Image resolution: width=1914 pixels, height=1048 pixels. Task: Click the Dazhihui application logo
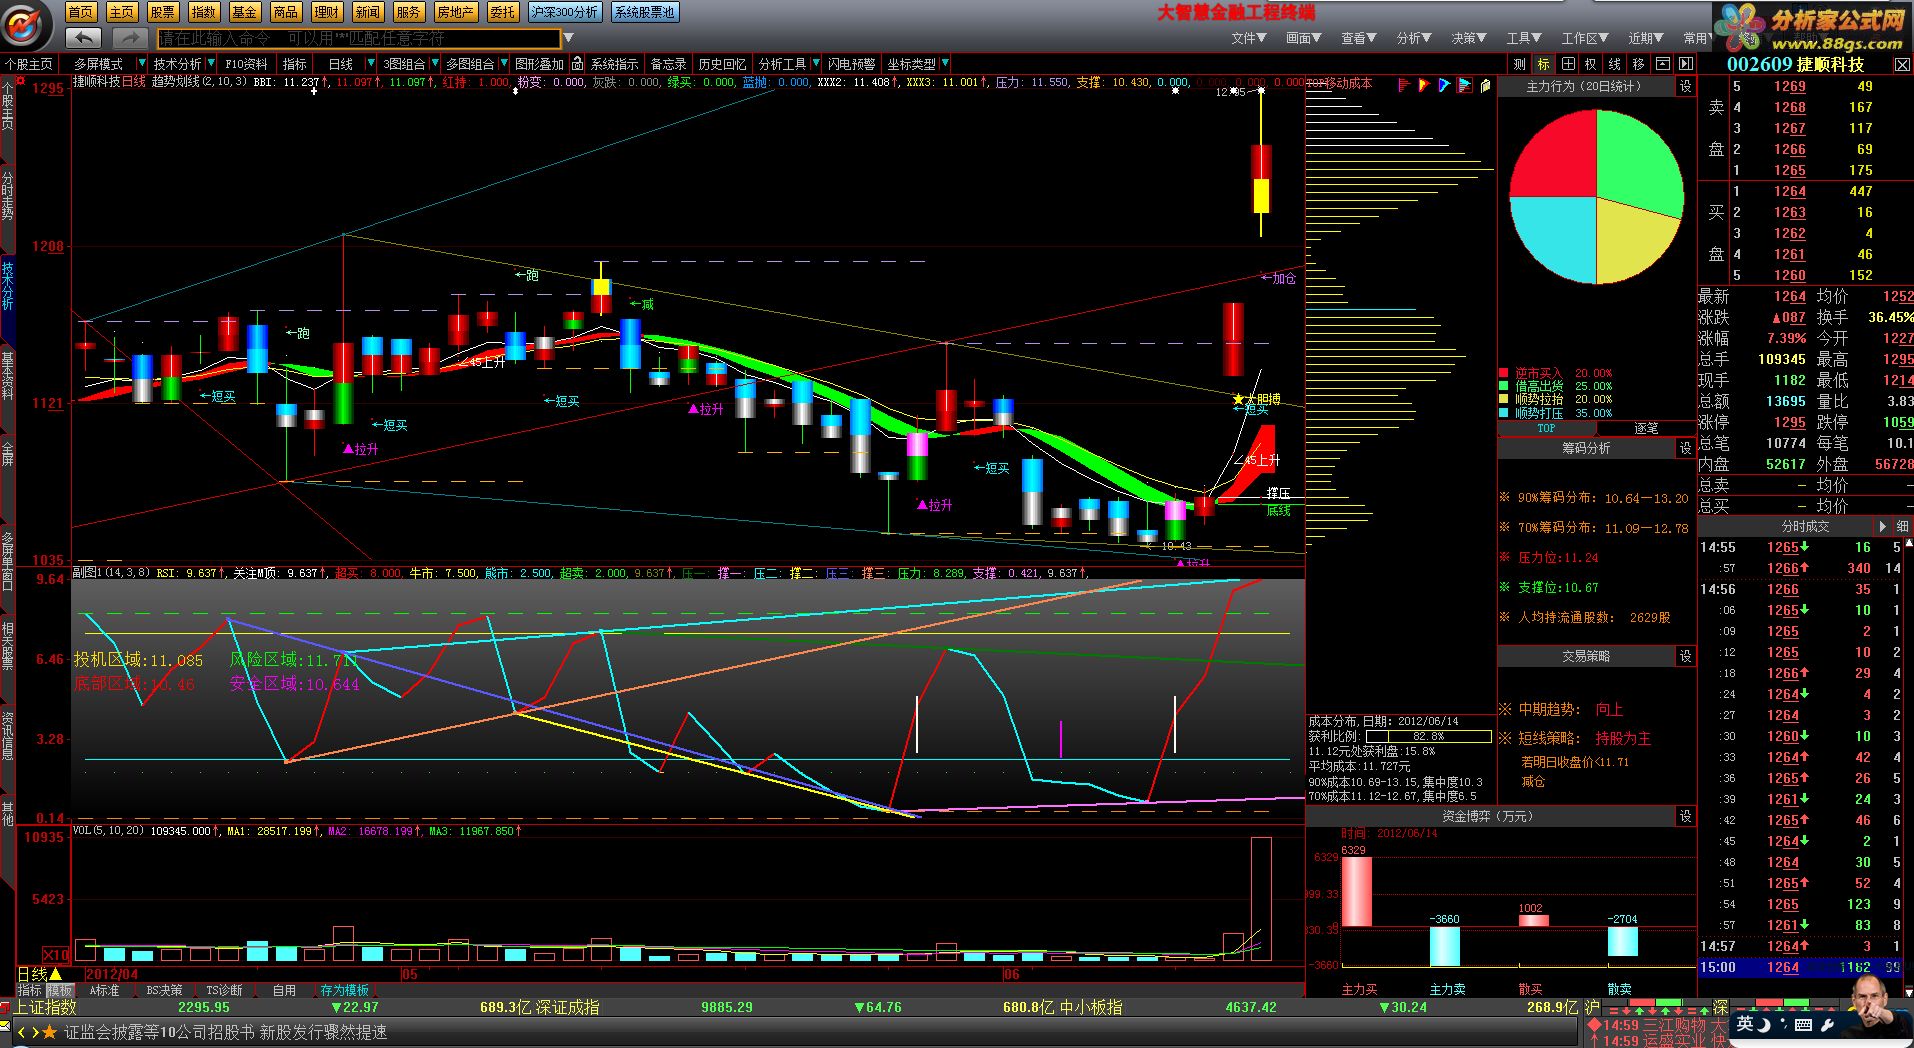[x=24, y=25]
